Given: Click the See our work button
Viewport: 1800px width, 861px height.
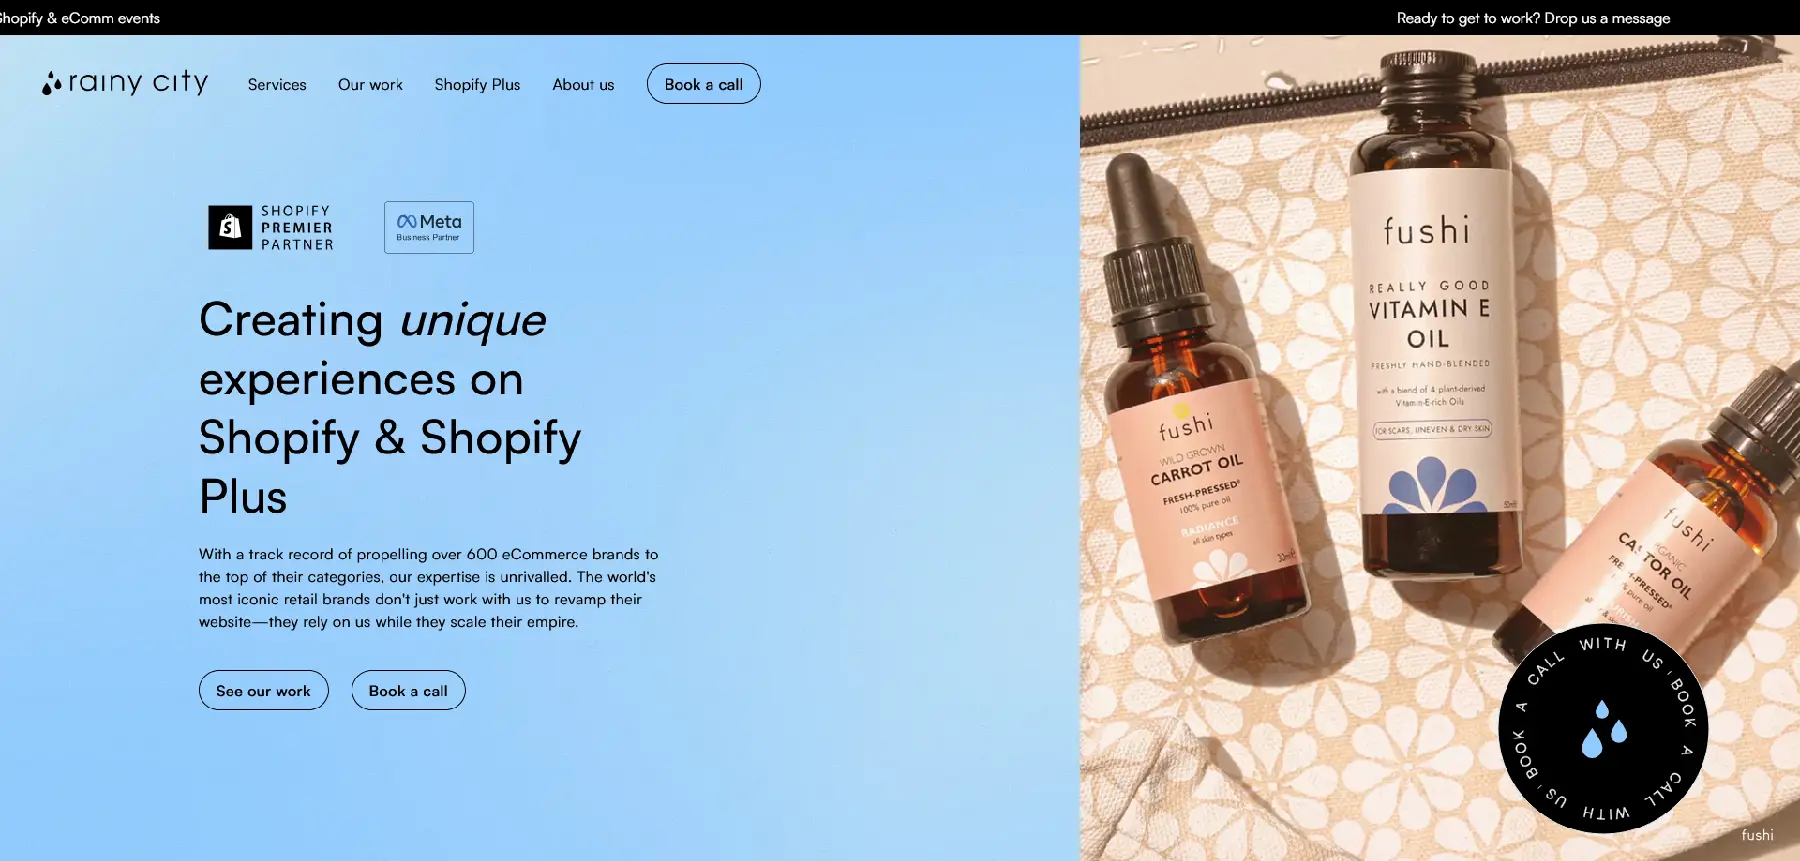Looking at the screenshot, I should 264,690.
